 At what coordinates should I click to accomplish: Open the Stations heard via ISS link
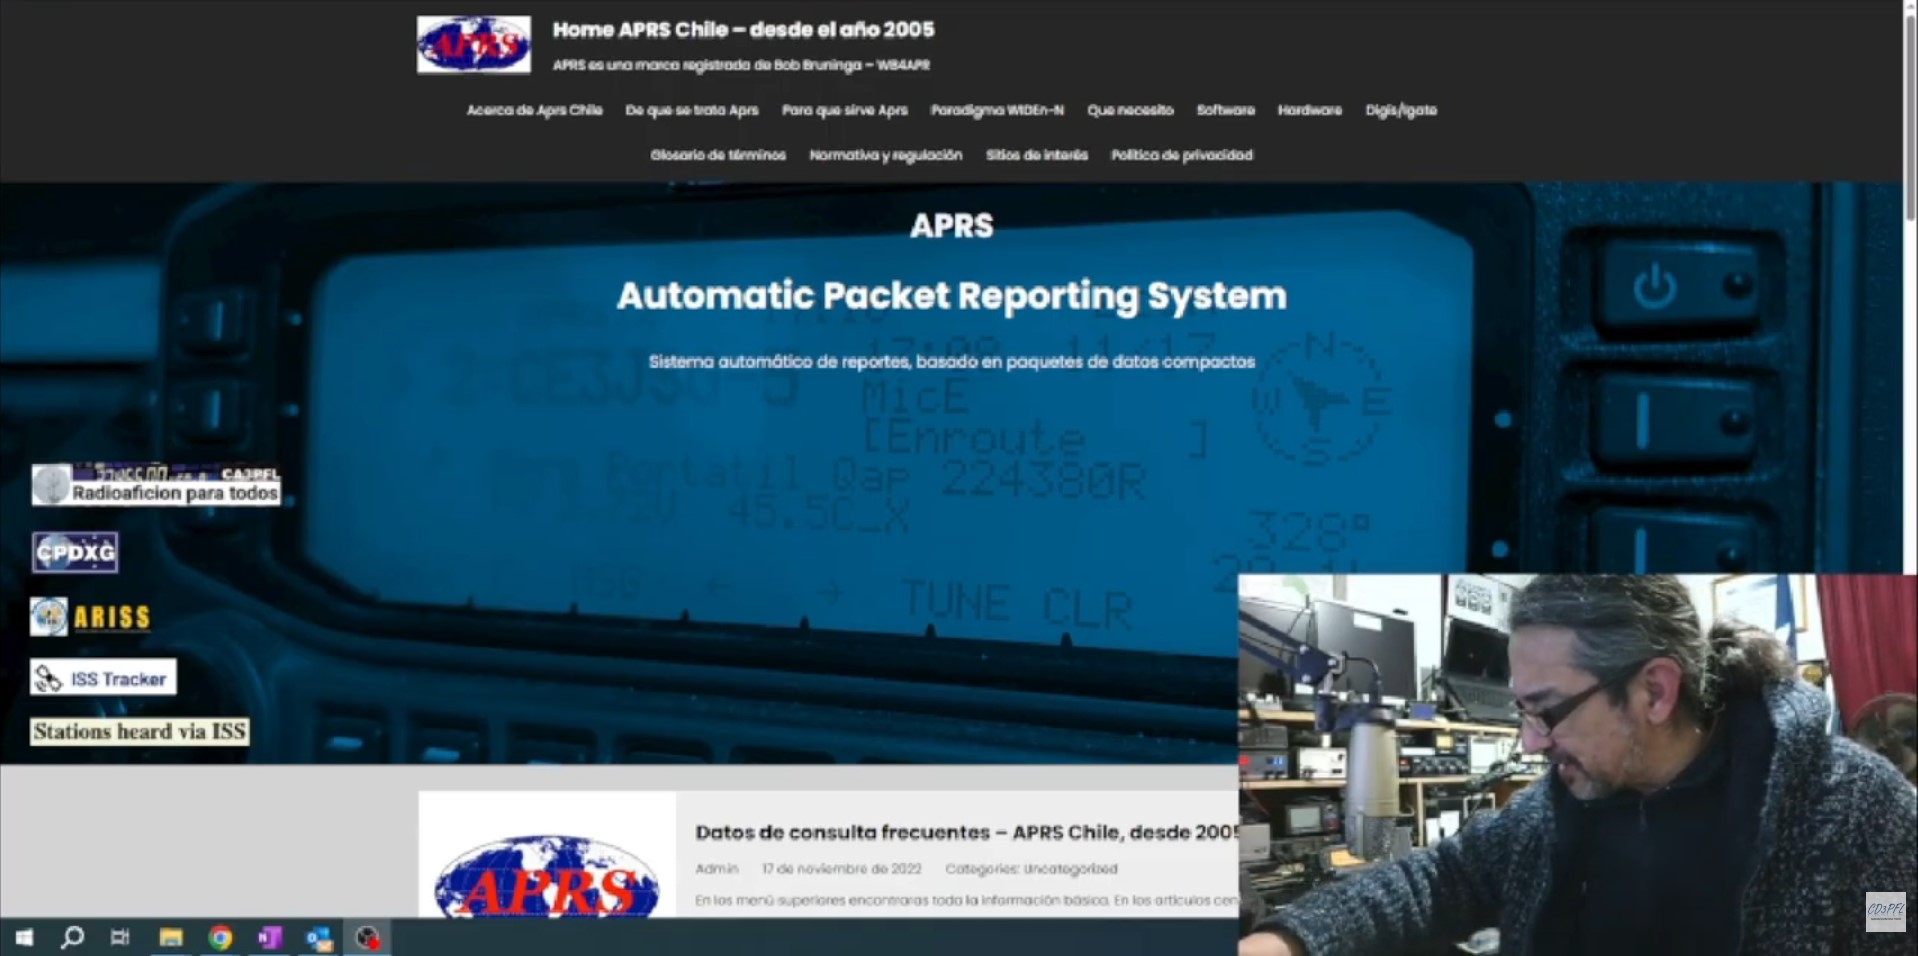(139, 731)
